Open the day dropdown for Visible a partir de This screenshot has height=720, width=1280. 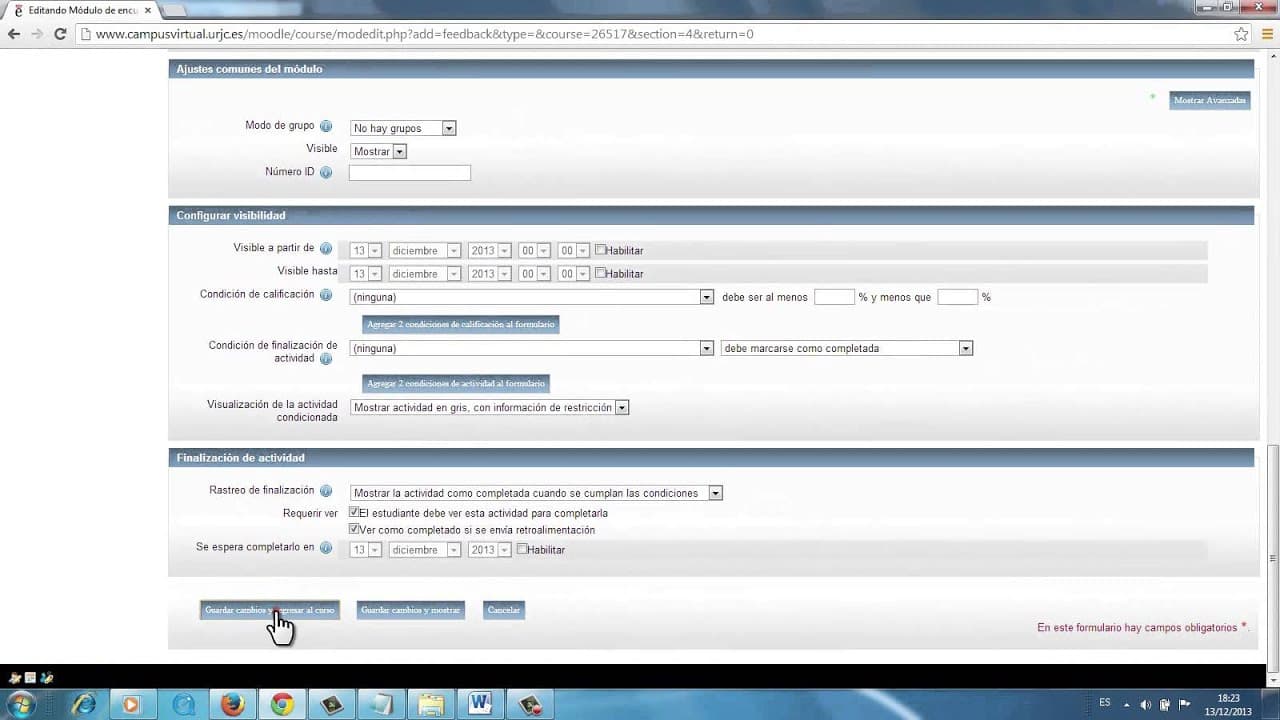366,250
